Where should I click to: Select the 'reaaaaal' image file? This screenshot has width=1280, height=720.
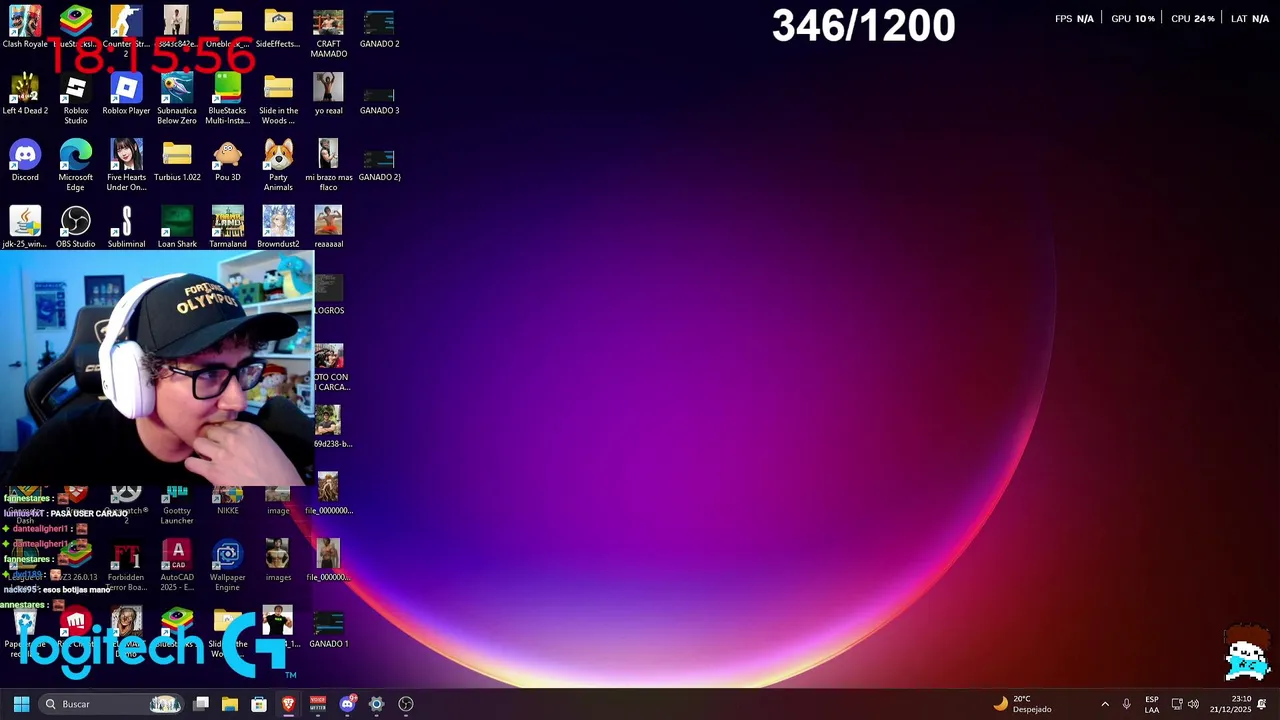click(328, 227)
